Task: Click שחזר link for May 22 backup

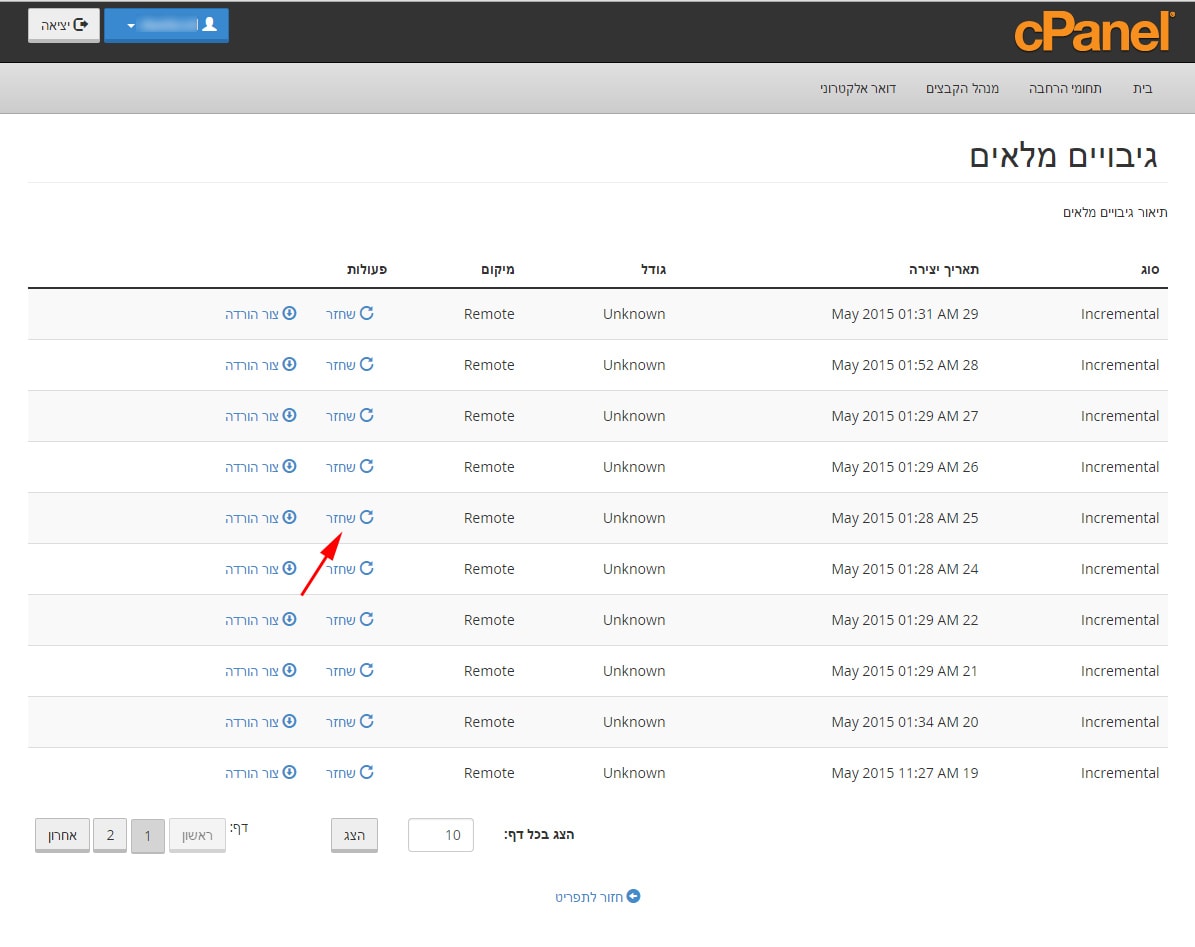Action: (341, 620)
